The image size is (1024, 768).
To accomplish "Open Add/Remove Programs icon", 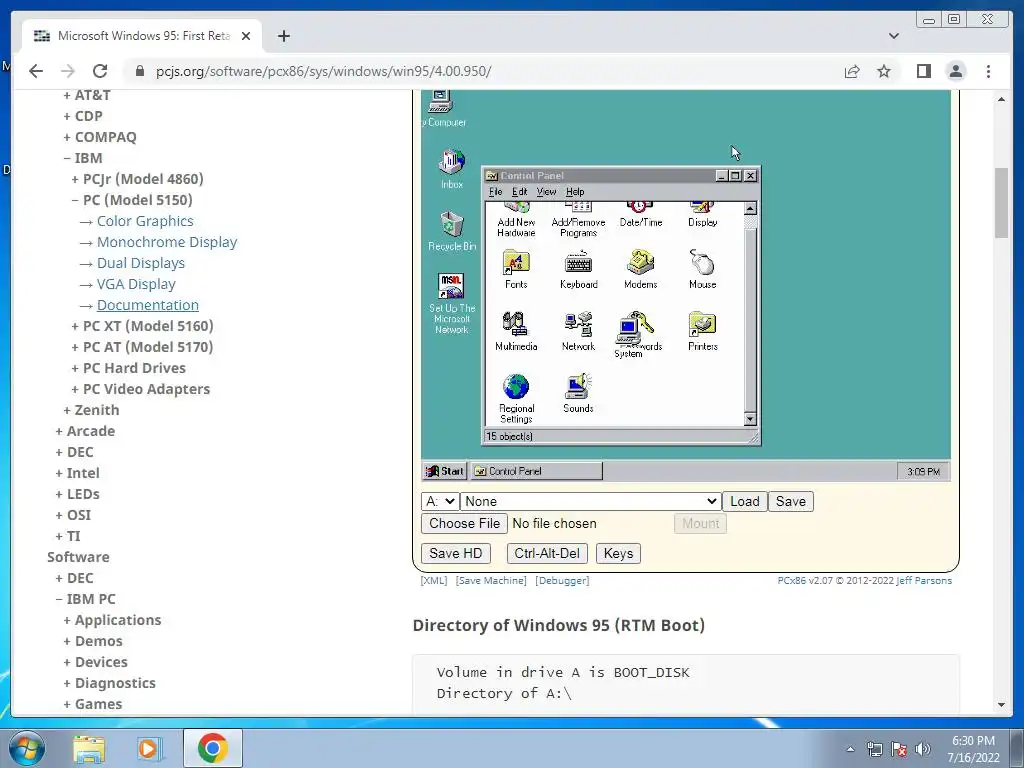I will 578,219.
